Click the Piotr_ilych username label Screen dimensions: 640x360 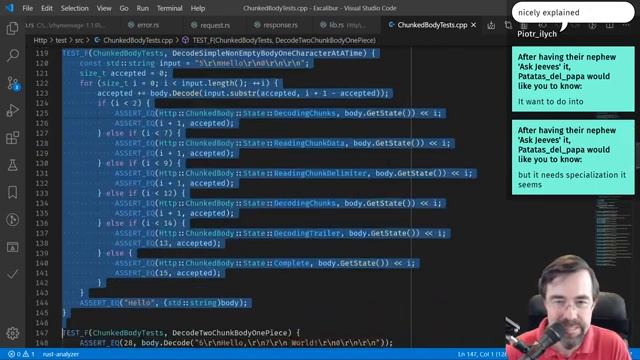point(537,34)
